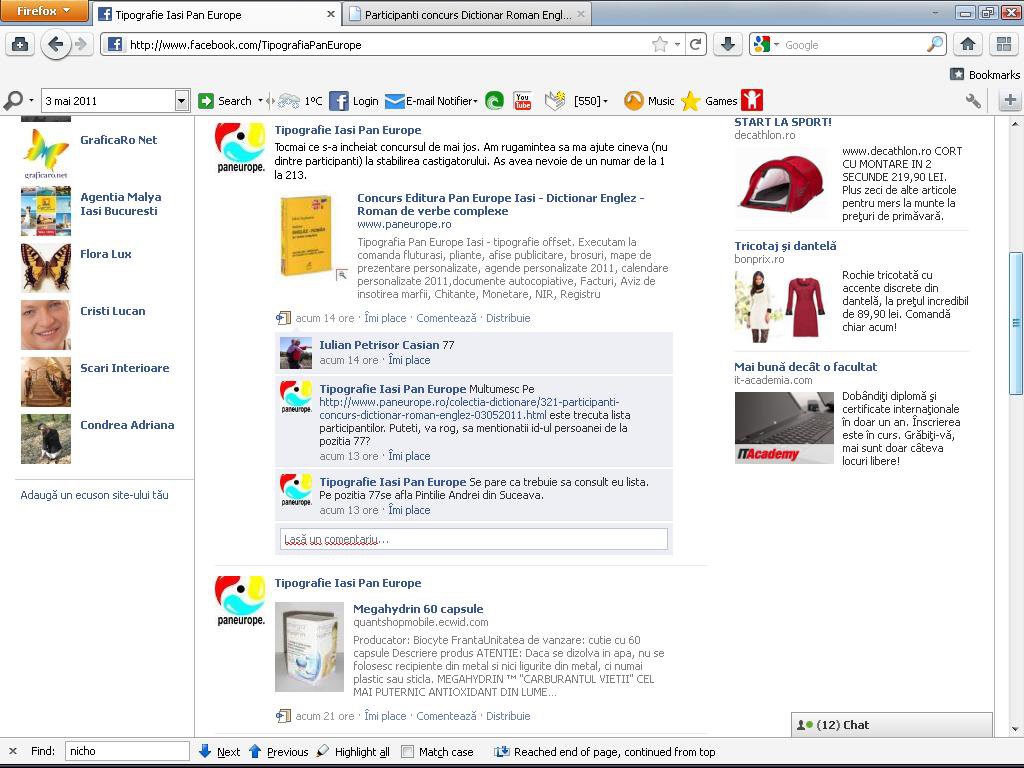This screenshot has width=1024, height=768.
Task: Open the E-mail Notifier envelope icon
Action: tap(394, 101)
